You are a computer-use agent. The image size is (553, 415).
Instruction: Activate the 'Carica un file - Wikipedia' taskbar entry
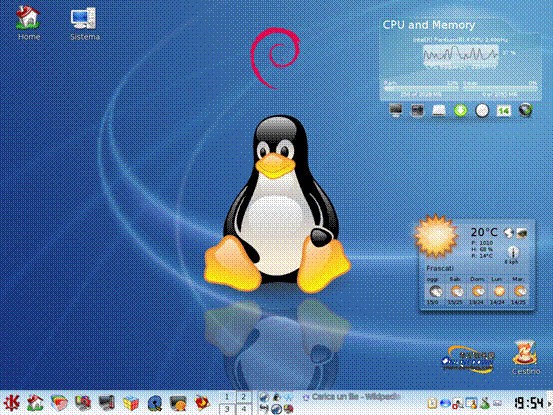tap(351, 397)
